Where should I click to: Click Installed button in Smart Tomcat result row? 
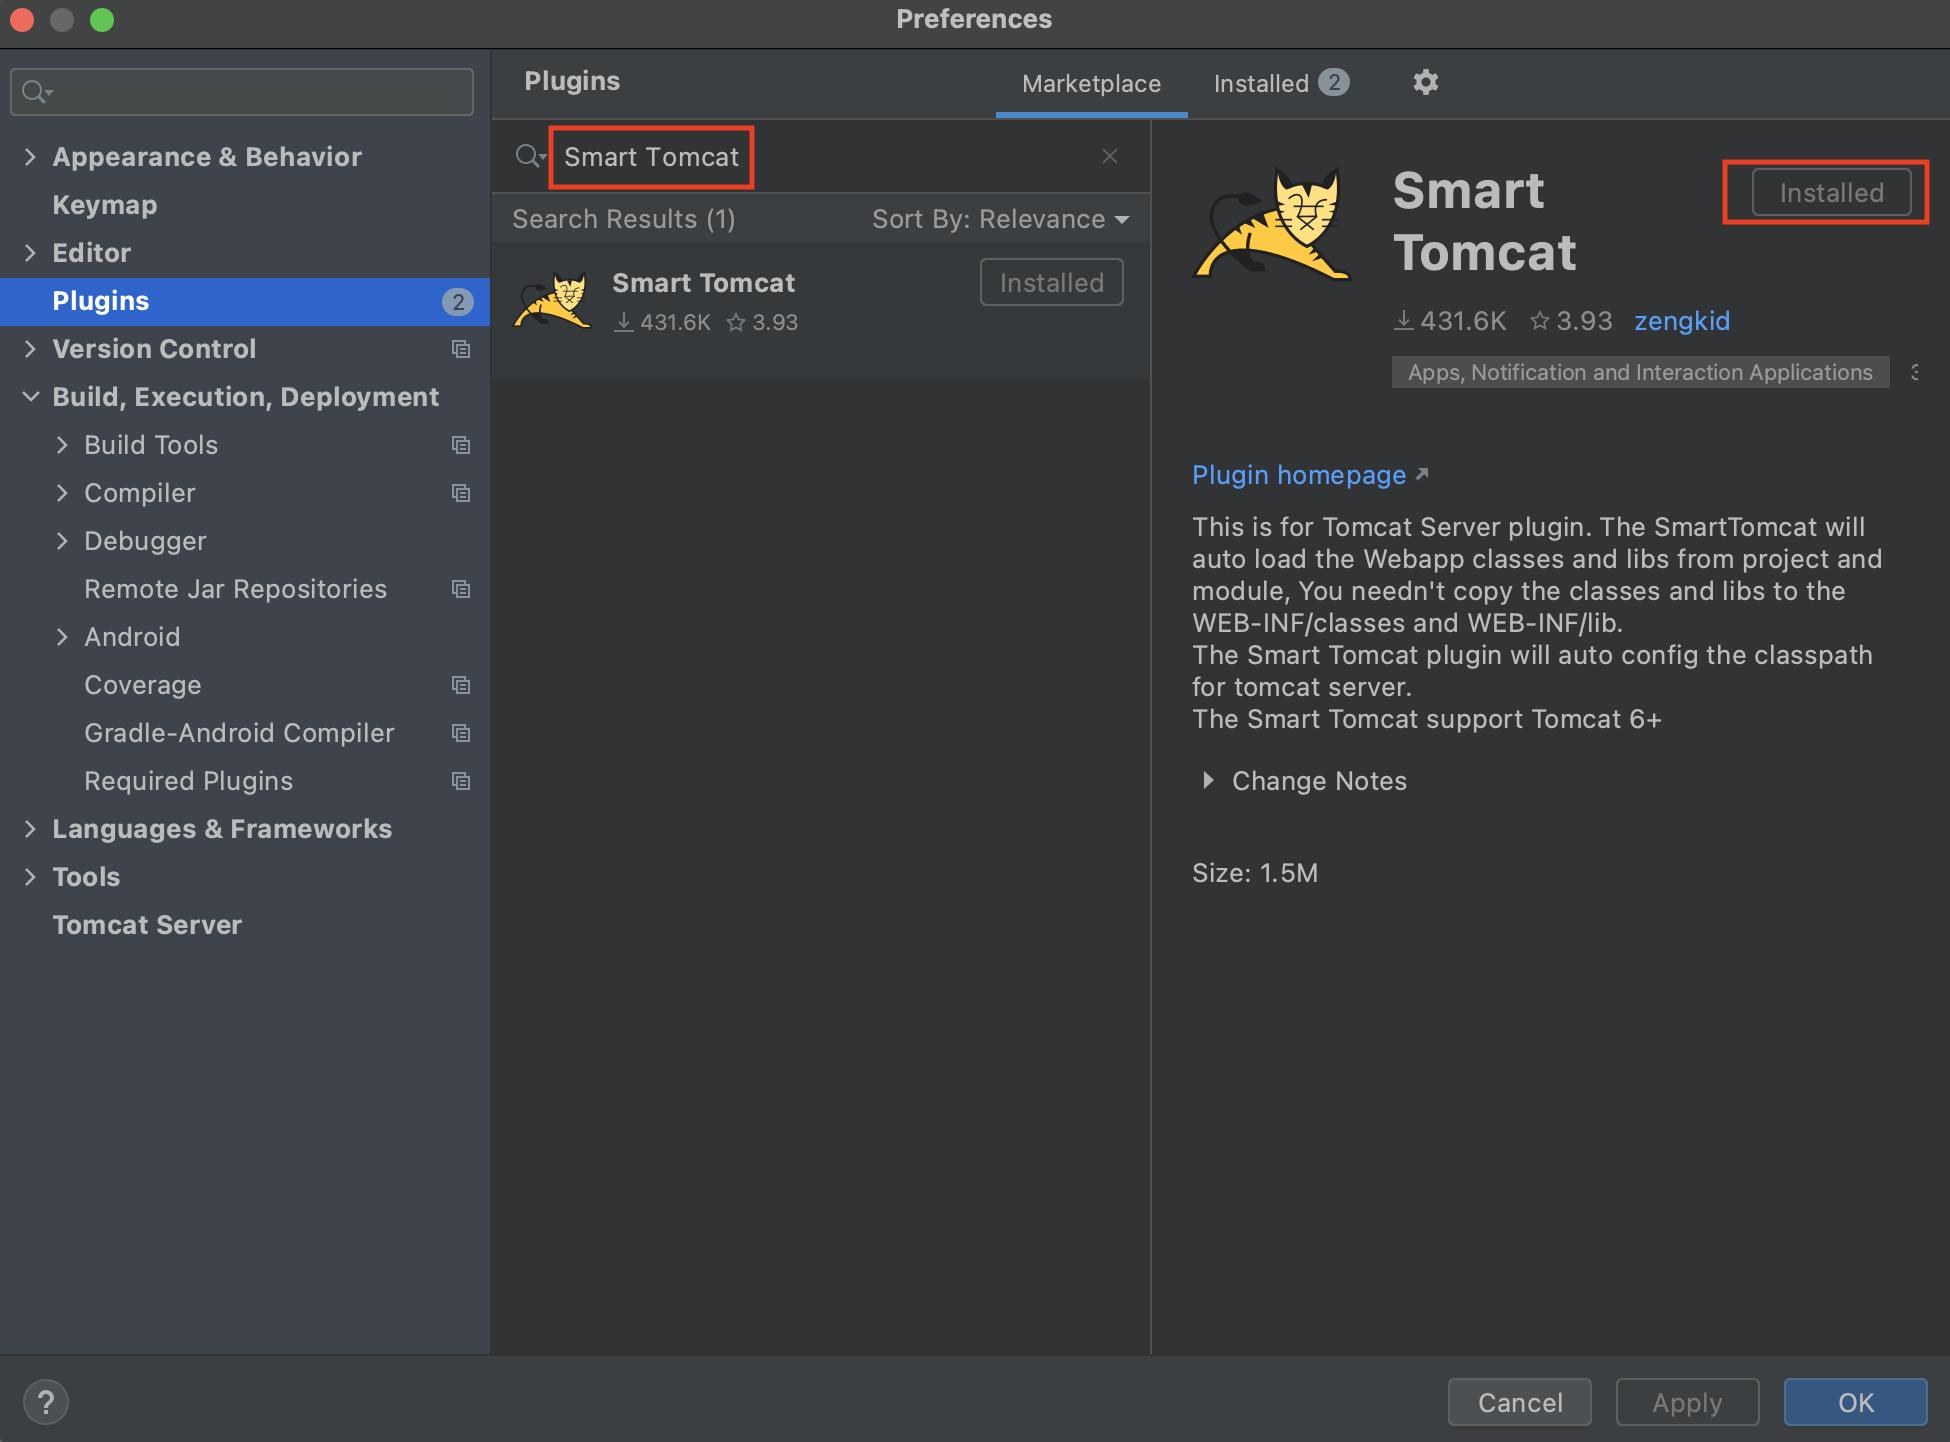[x=1052, y=282]
